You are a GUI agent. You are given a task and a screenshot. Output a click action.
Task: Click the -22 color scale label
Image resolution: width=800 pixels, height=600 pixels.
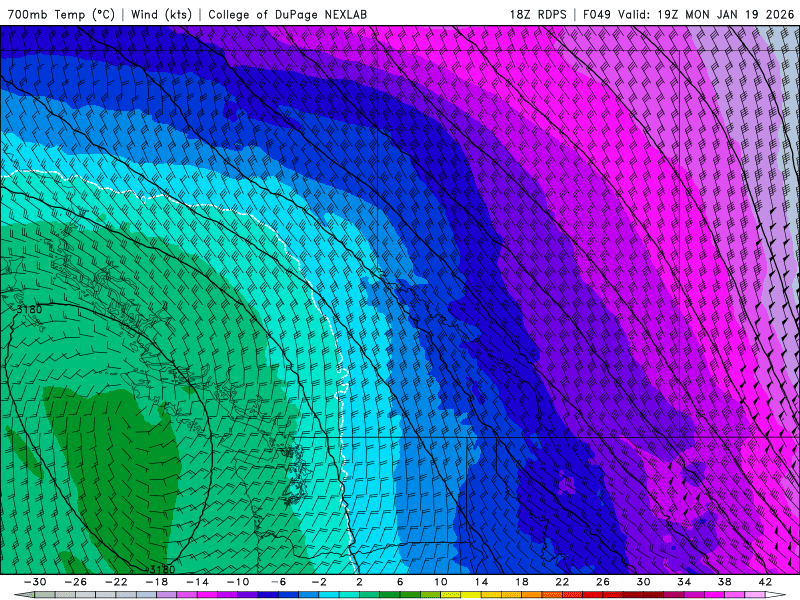coord(116,582)
